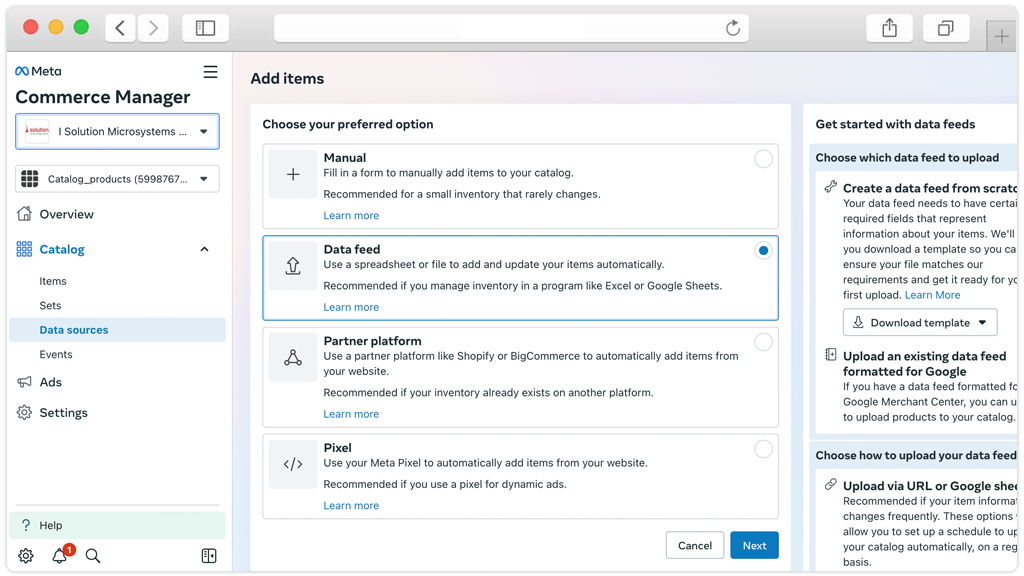The width and height of the screenshot is (1024, 576).
Task: Open the gear icon at sidebar bottom
Action: coord(26,556)
